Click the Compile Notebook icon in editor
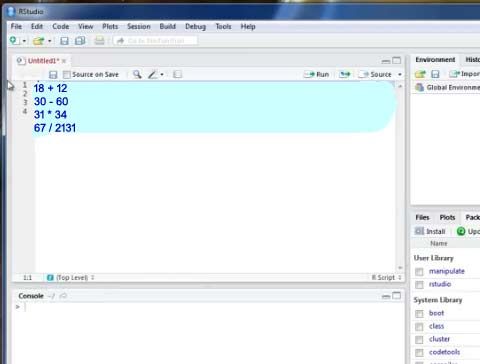480x364 pixels. tap(177, 74)
